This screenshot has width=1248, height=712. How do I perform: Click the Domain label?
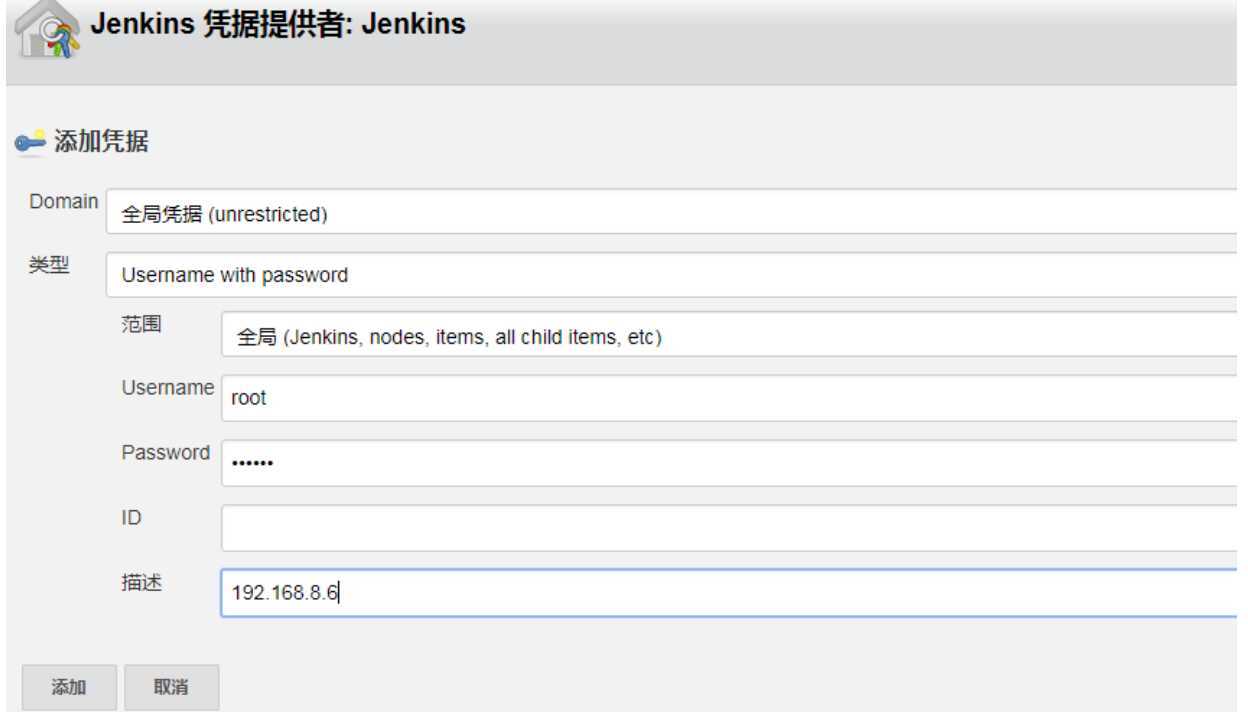(64, 201)
